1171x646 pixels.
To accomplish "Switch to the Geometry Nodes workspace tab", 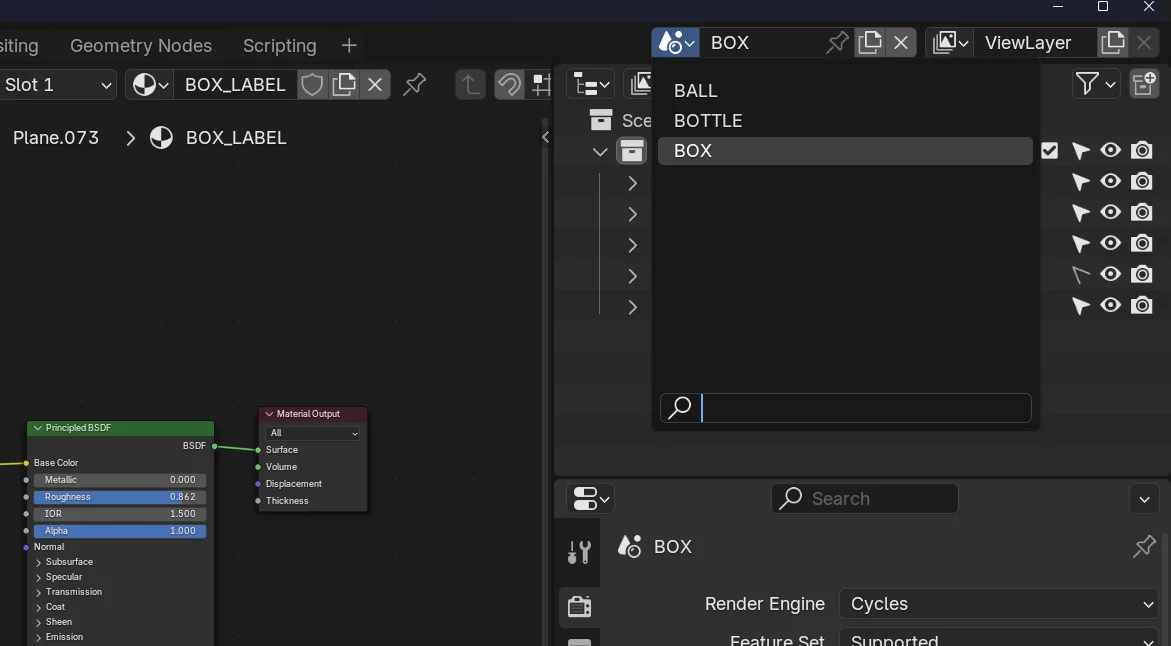I will click(x=140, y=46).
